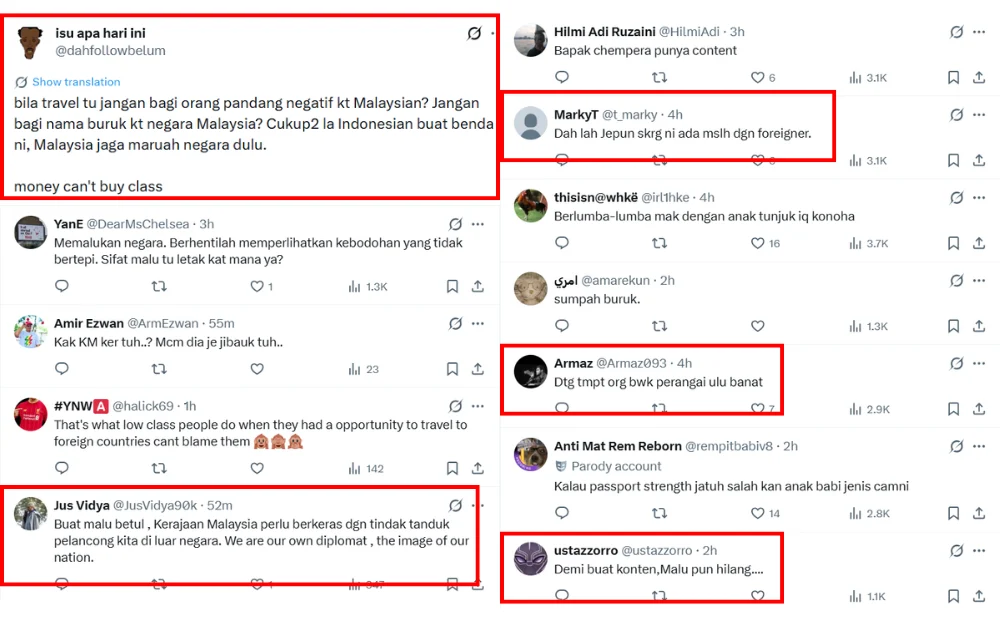Open MarkyT's profile avatar

pos(530,124)
